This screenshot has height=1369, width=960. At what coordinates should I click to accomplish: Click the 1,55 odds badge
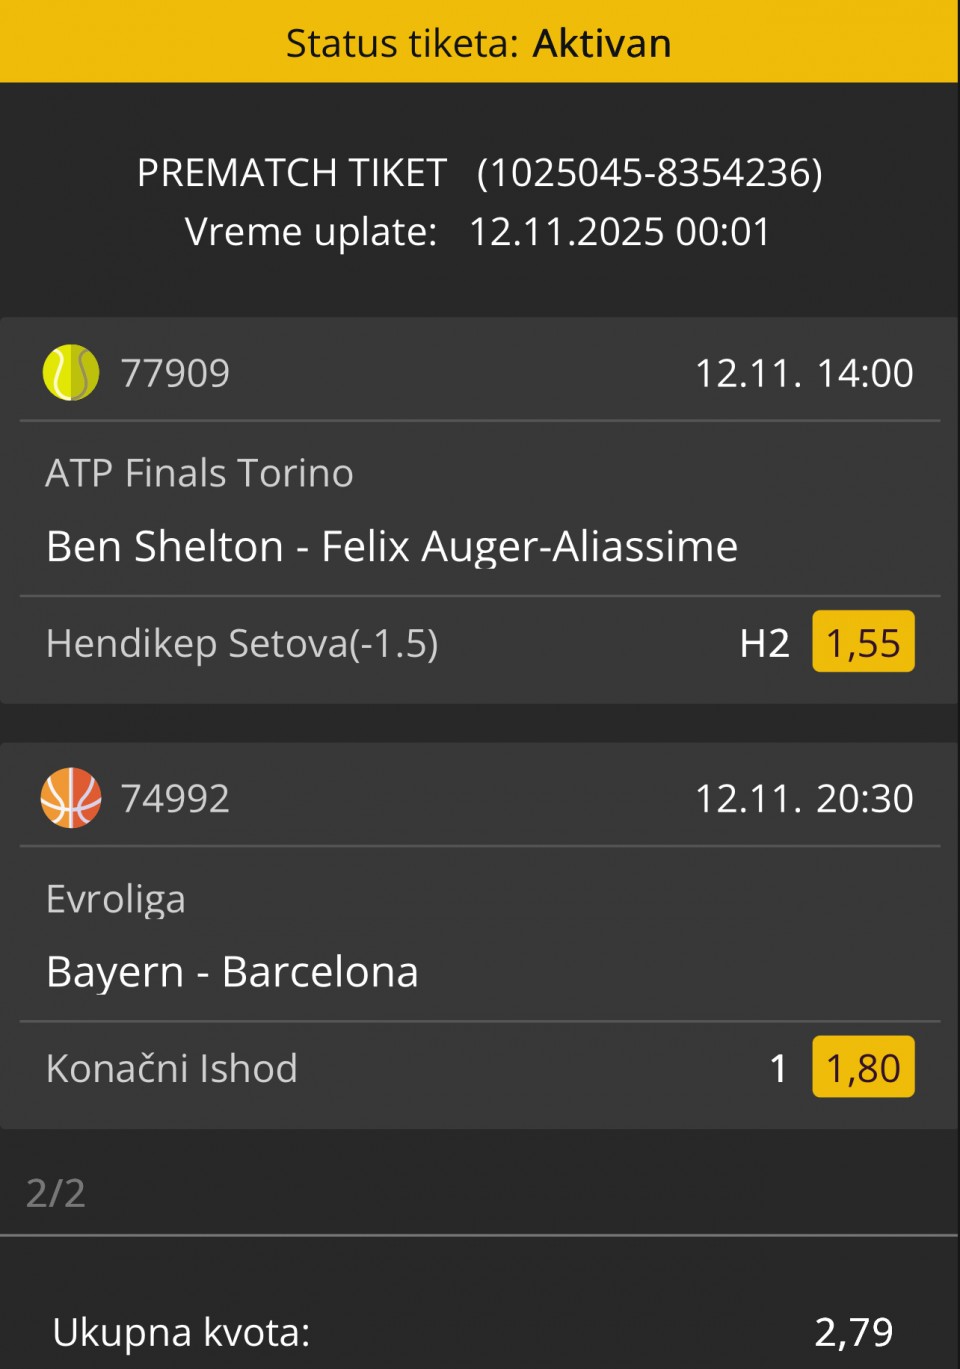pos(863,642)
